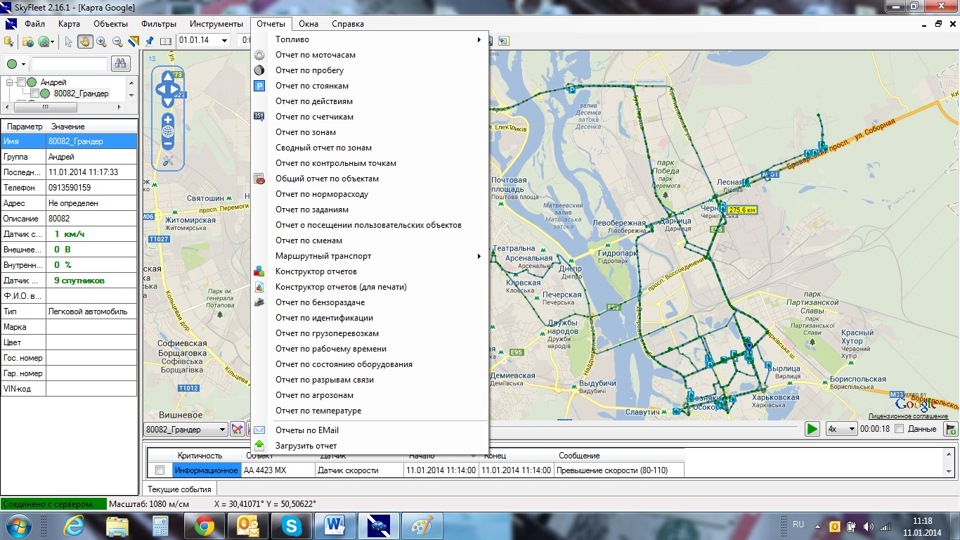Screen dimensions: 960x540
Task: Click the globe map layer icon
Action: pyautogui.click(x=43, y=41)
